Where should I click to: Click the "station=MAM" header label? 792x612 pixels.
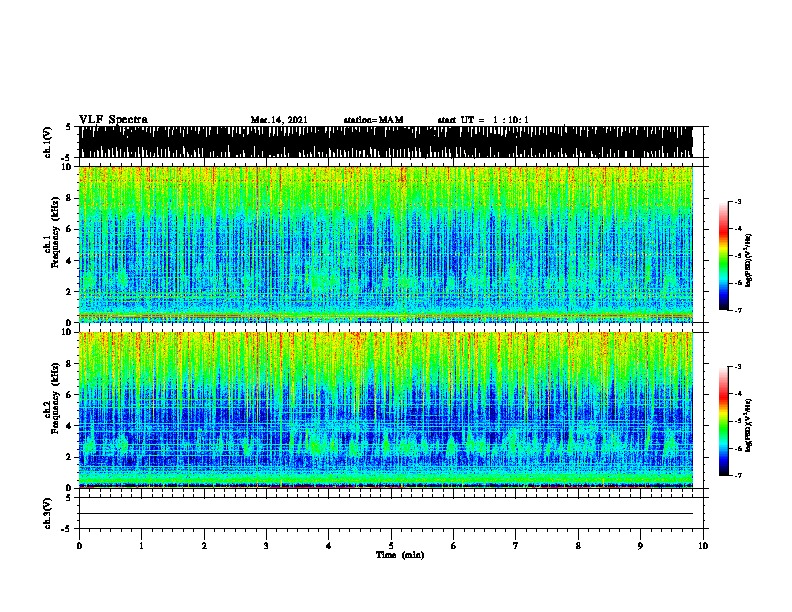coord(373,120)
